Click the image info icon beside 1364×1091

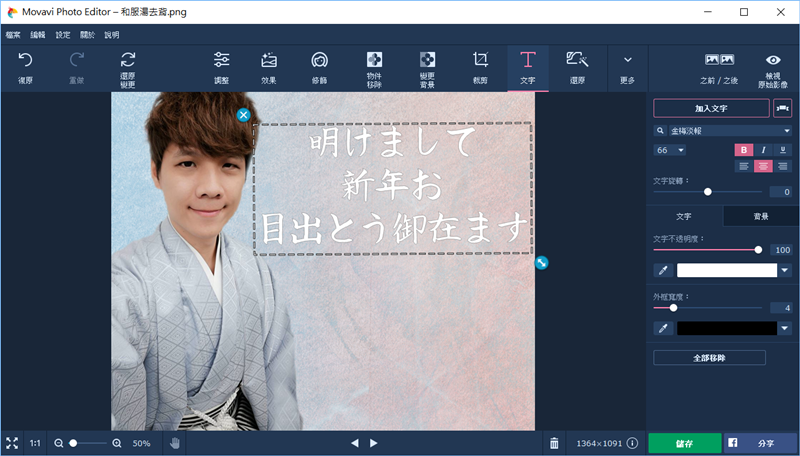(x=632, y=443)
